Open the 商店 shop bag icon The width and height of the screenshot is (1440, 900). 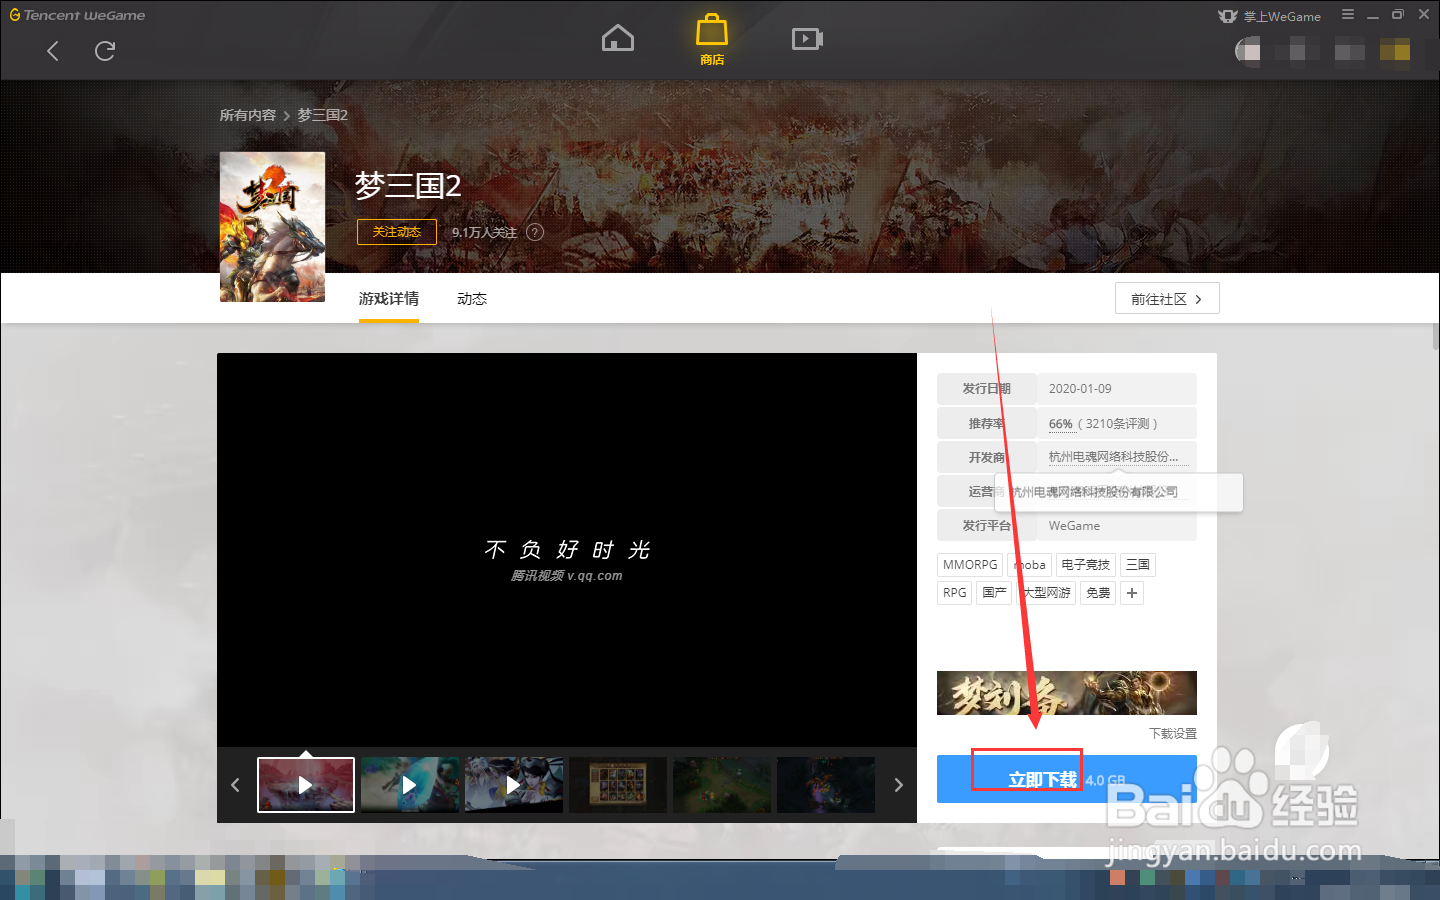712,40
